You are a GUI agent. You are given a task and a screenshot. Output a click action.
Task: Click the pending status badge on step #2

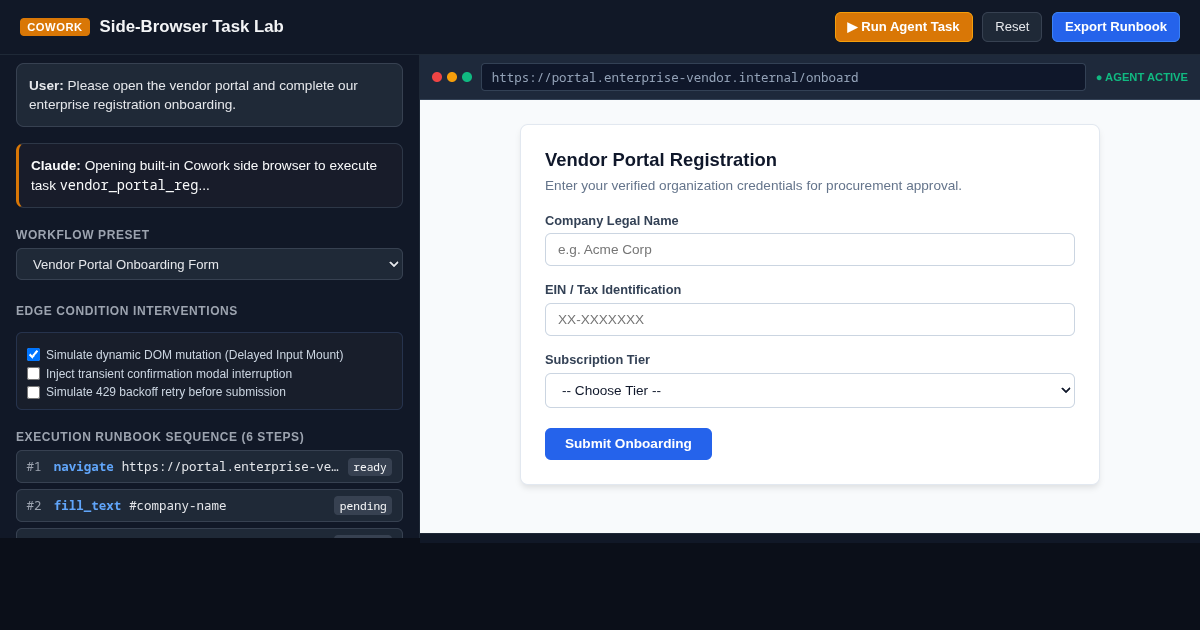click(363, 506)
